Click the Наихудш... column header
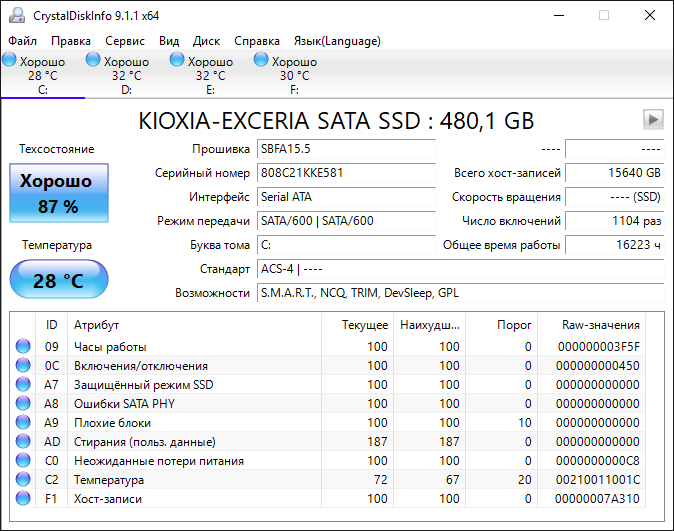This screenshot has height=531, width=674. 429,325
